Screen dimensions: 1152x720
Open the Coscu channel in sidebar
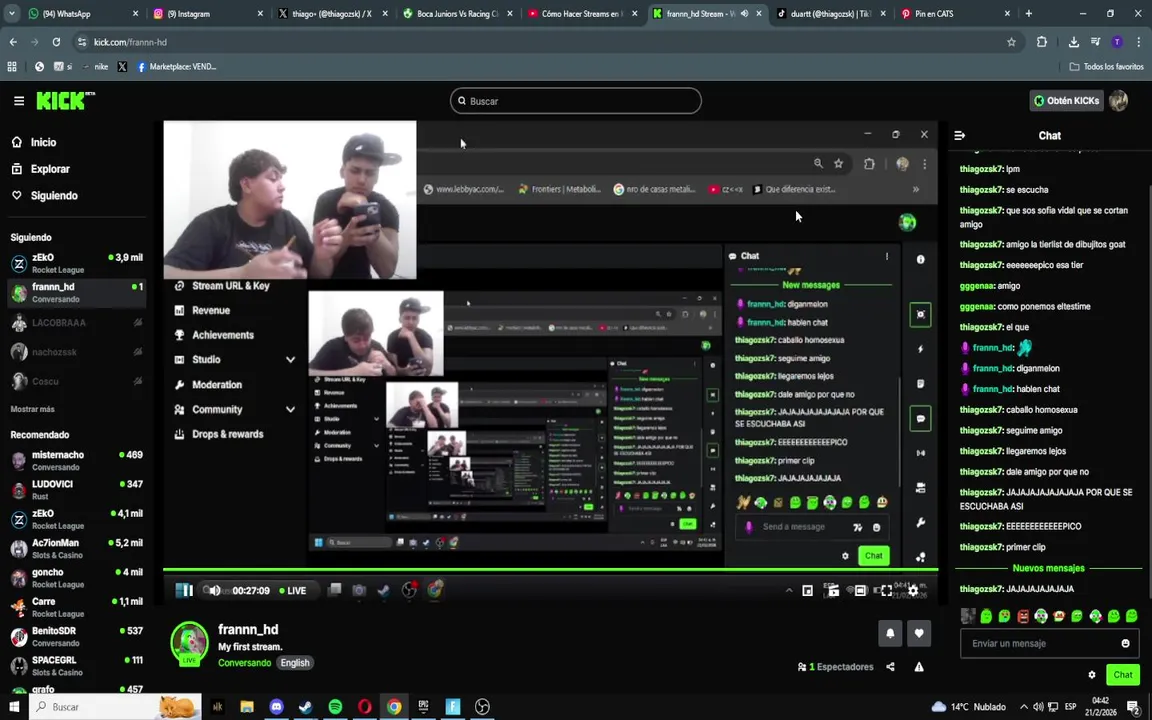[x=76, y=381]
